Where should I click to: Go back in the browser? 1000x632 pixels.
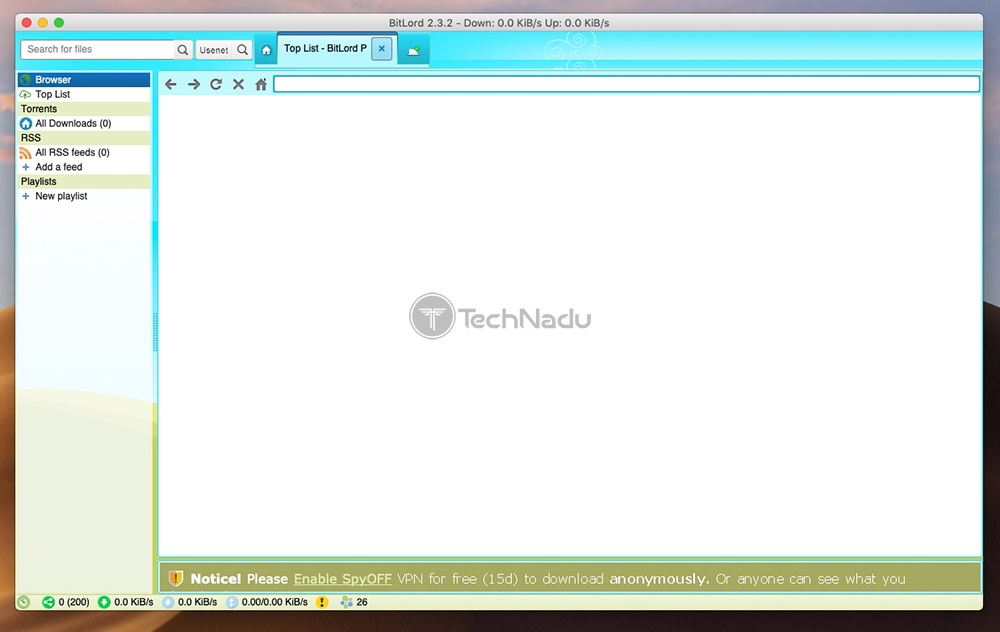pos(170,84)
